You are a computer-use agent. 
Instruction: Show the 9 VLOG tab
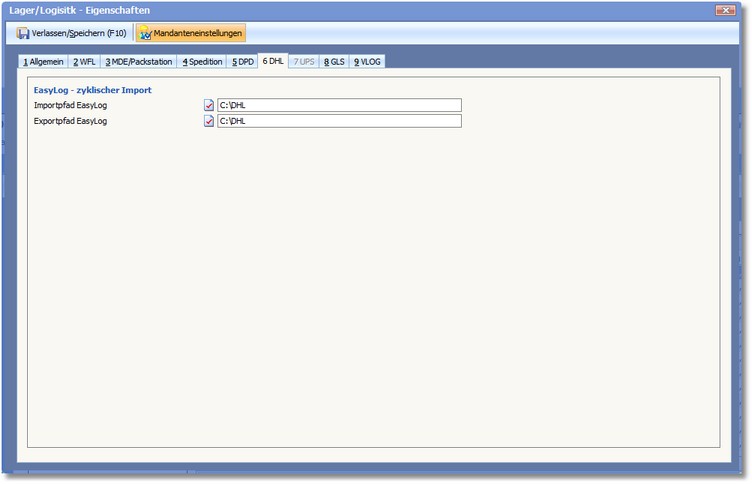coord(367,61)
